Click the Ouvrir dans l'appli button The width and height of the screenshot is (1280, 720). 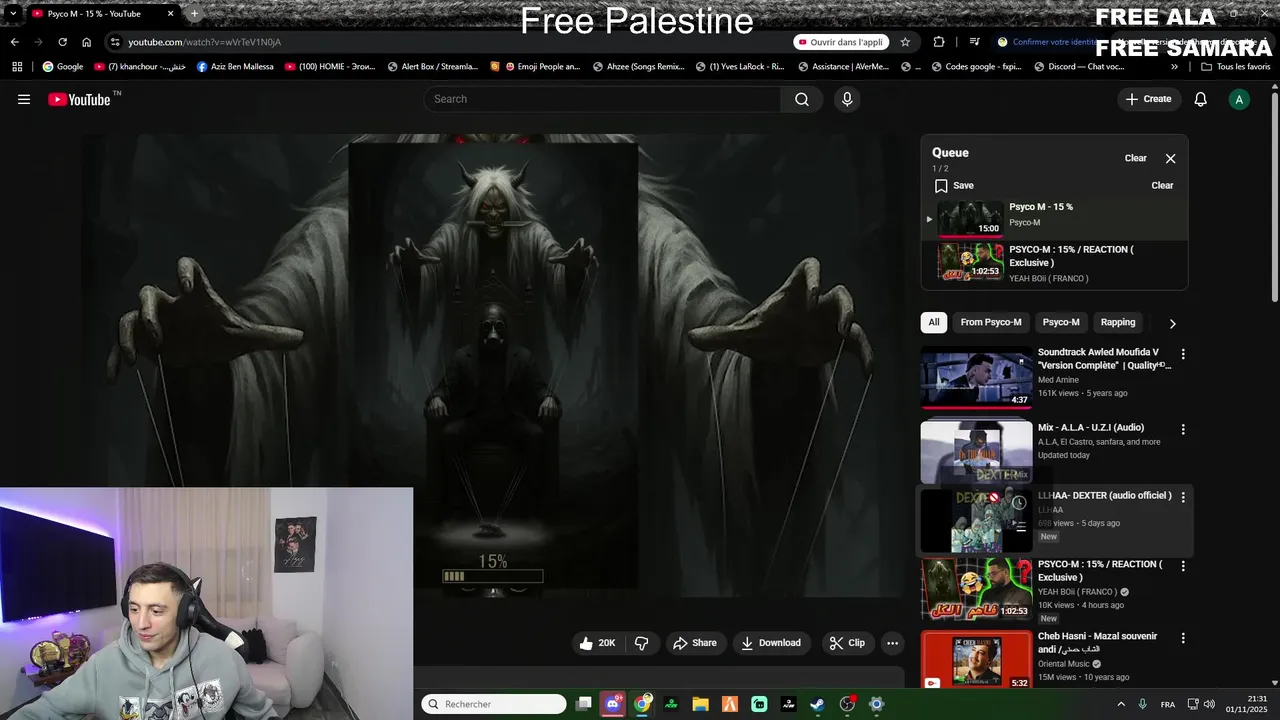tap(841, 42)
